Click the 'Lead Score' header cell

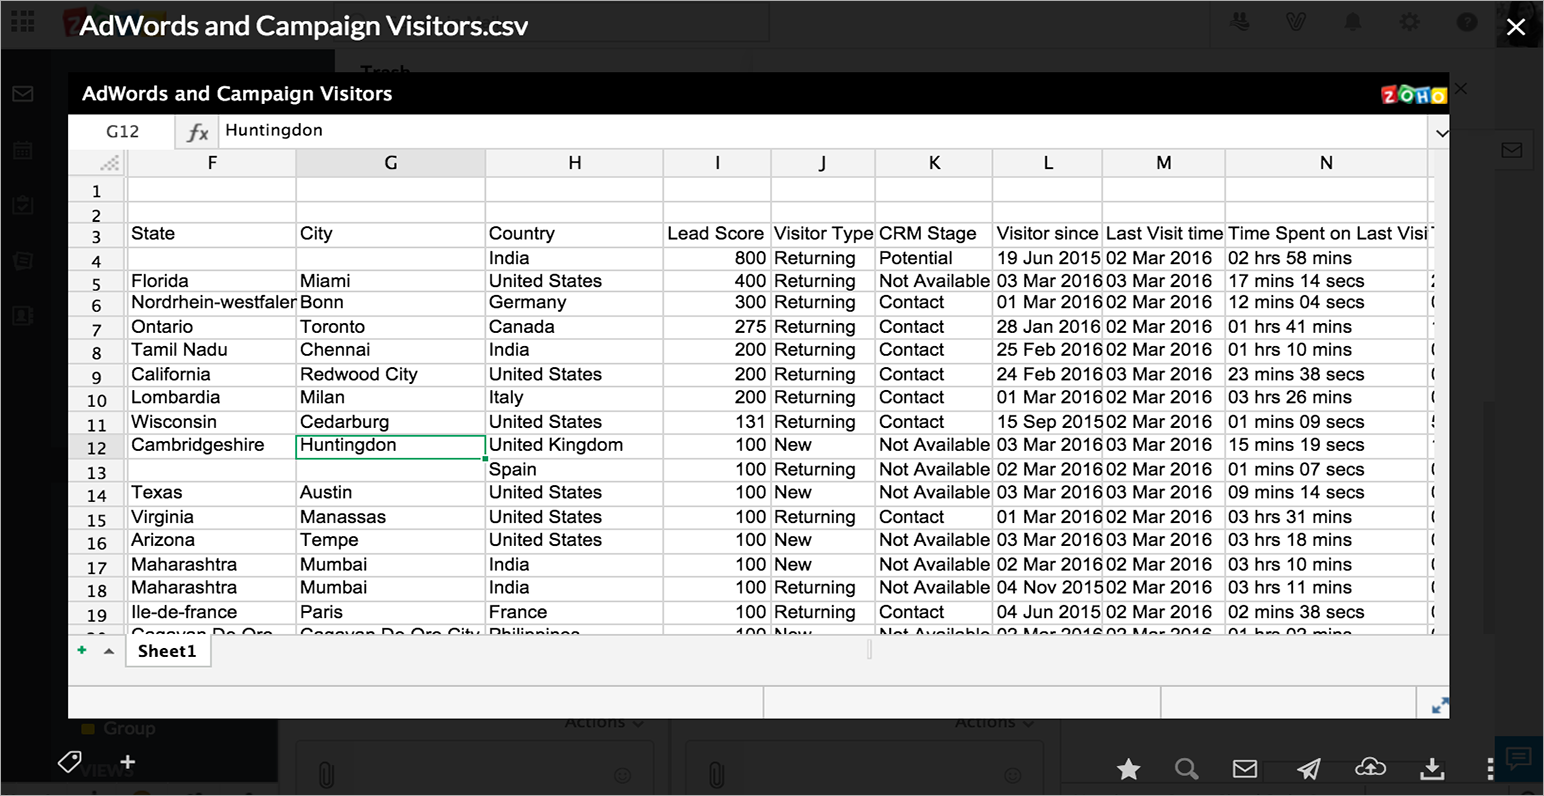(717, 234)
